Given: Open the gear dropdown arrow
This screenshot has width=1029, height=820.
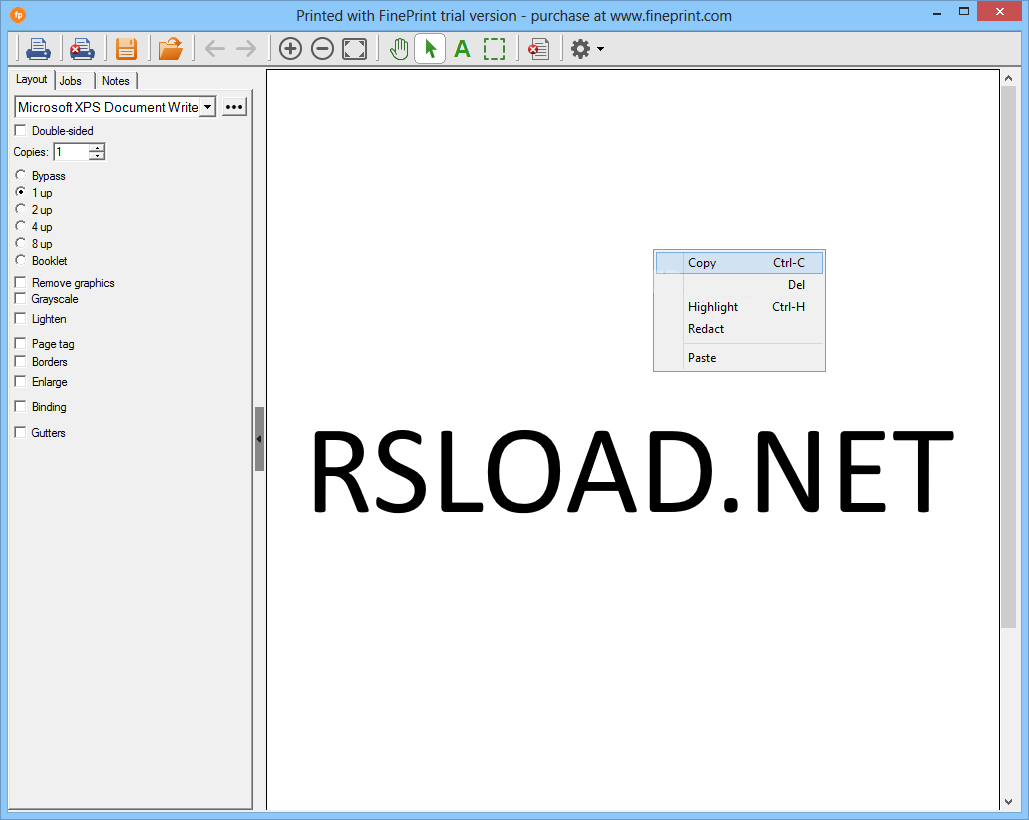Looking at the screenshot, I should 600,49.
